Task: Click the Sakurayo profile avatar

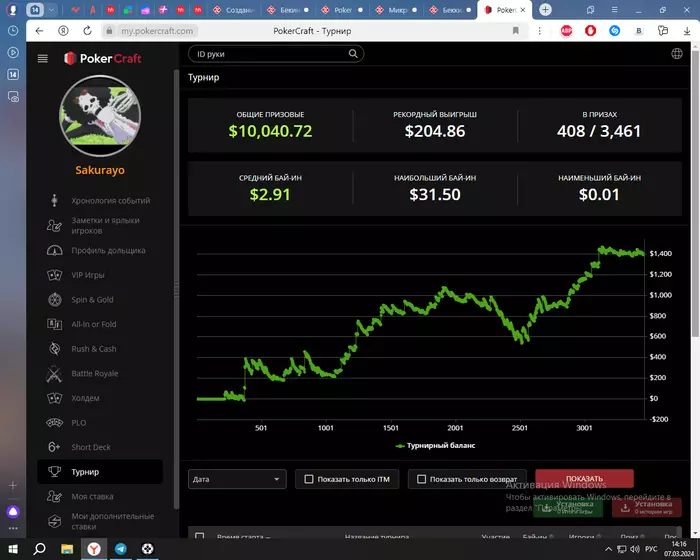Action: [100, 116]
